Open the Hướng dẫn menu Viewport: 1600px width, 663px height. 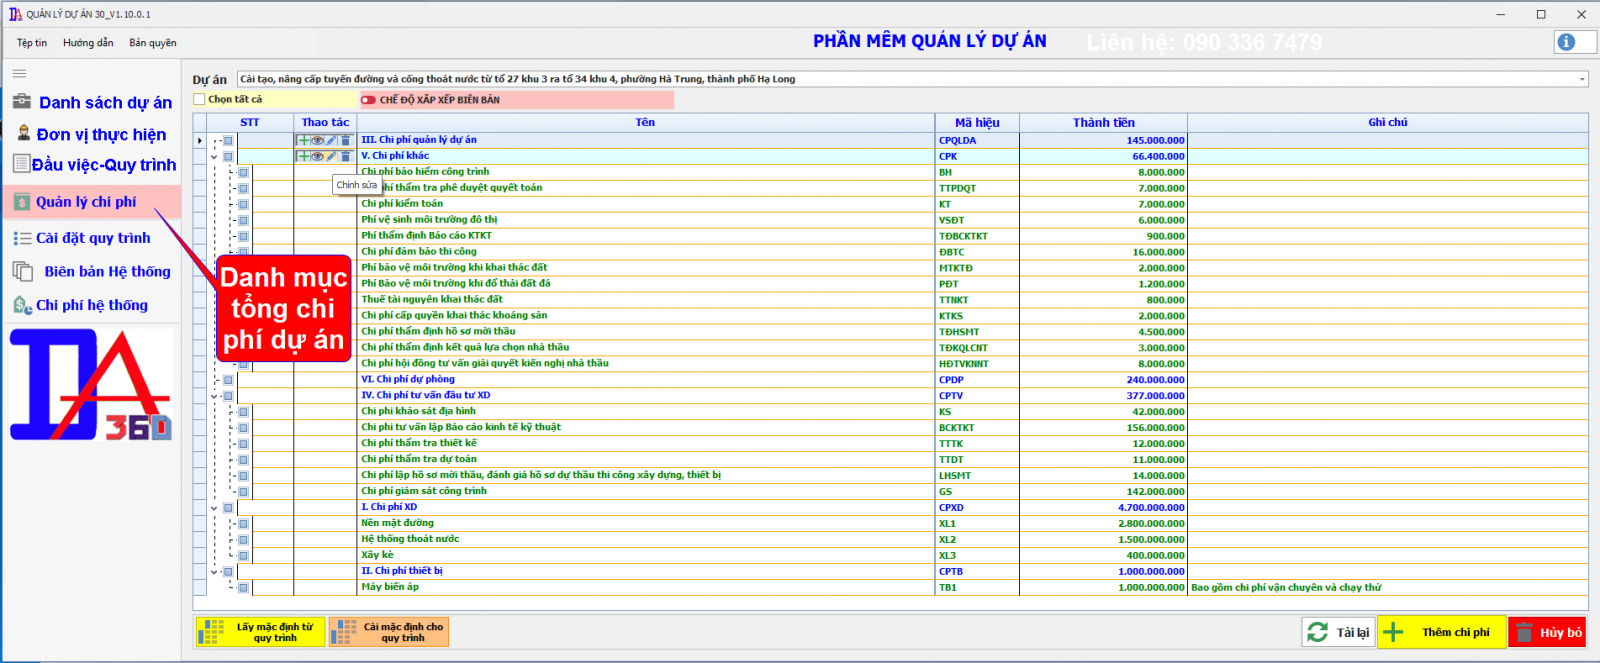pos(88,43)
